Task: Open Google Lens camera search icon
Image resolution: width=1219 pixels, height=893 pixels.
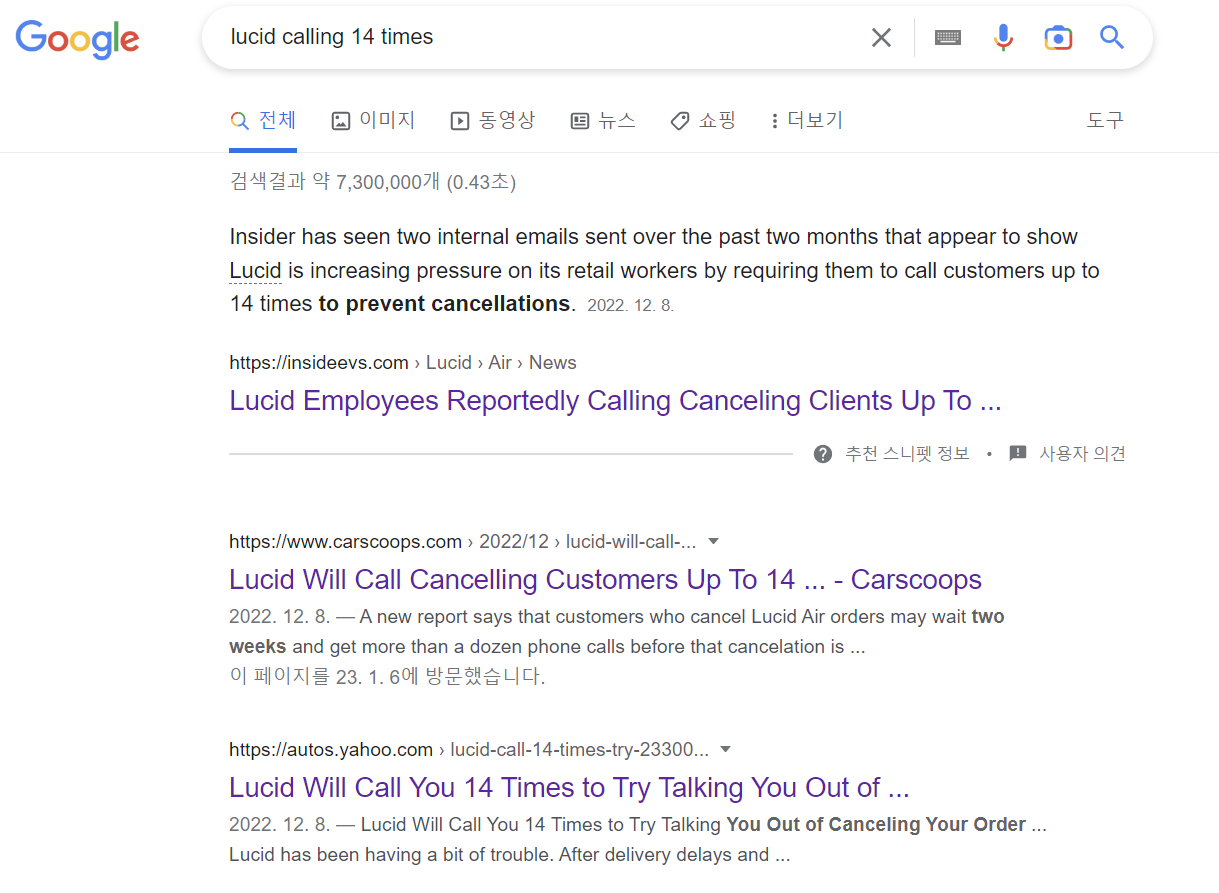Action: point(1058,38)
